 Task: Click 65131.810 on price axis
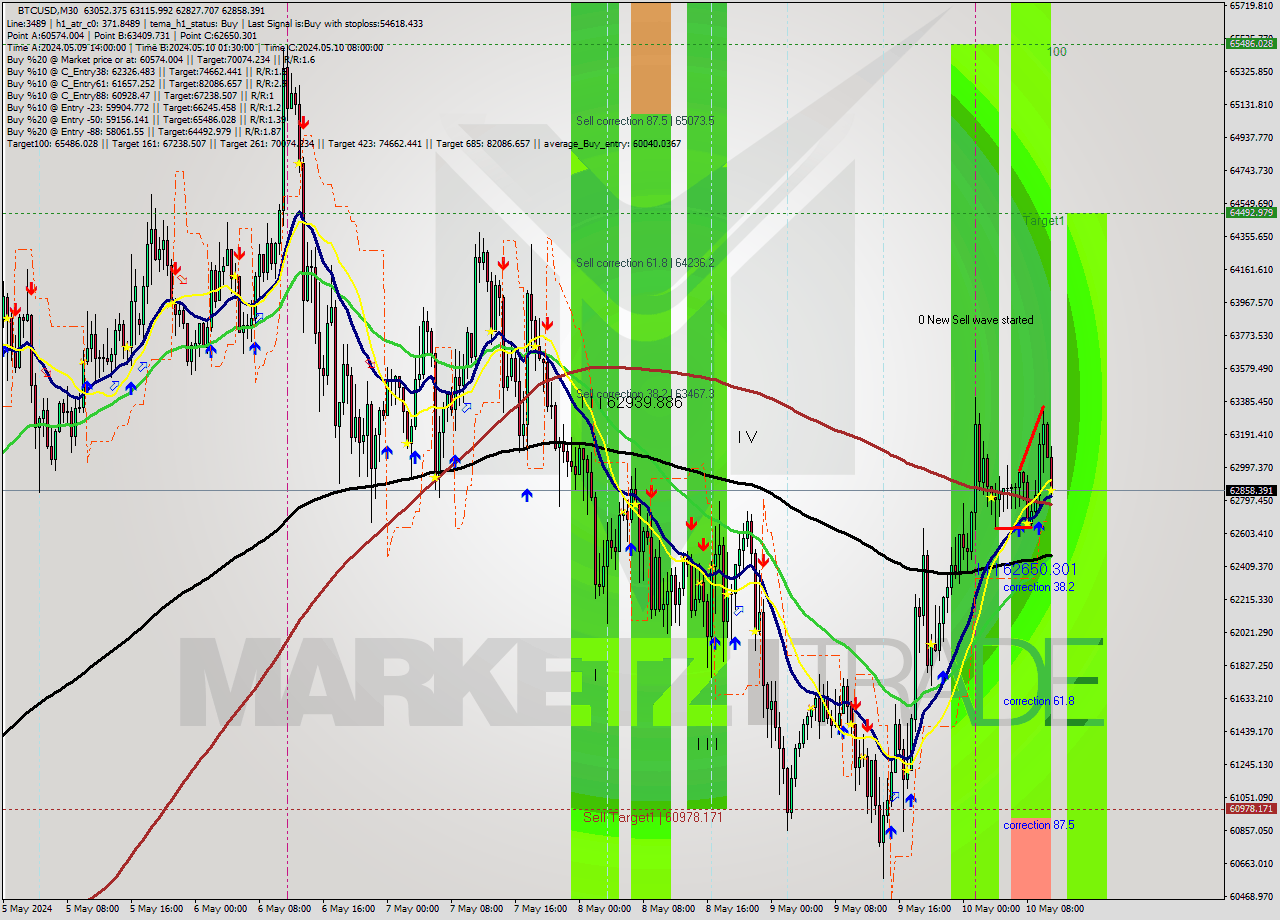(1250, 104)
